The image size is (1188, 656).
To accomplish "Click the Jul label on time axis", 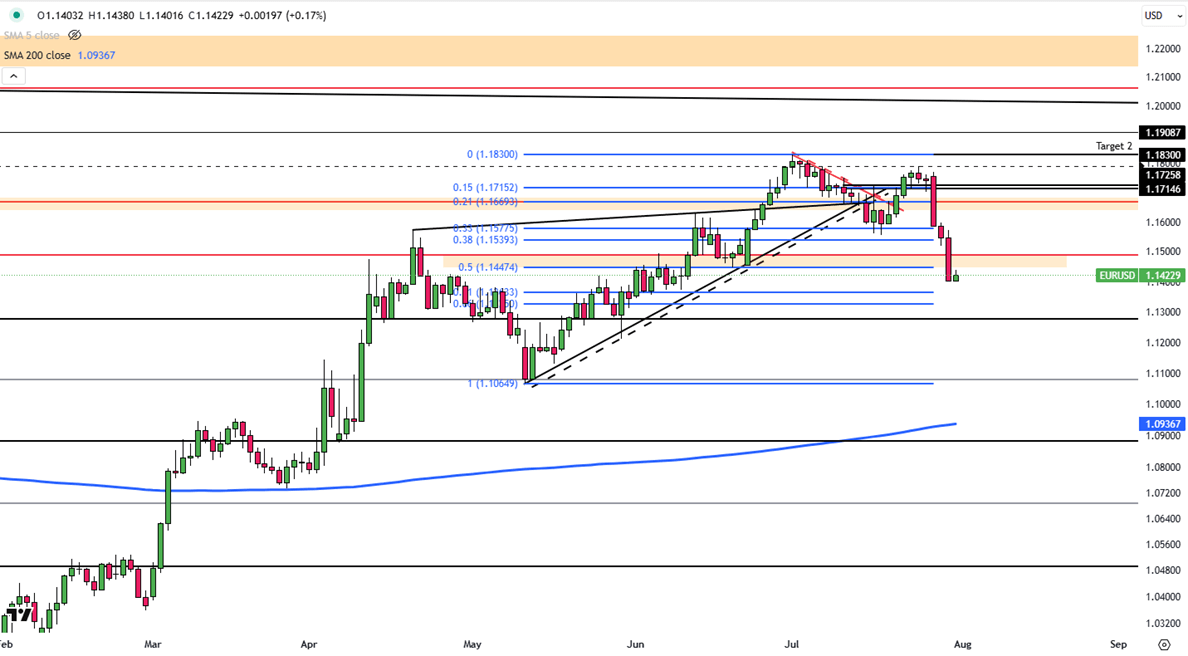I will coord(791,645).
